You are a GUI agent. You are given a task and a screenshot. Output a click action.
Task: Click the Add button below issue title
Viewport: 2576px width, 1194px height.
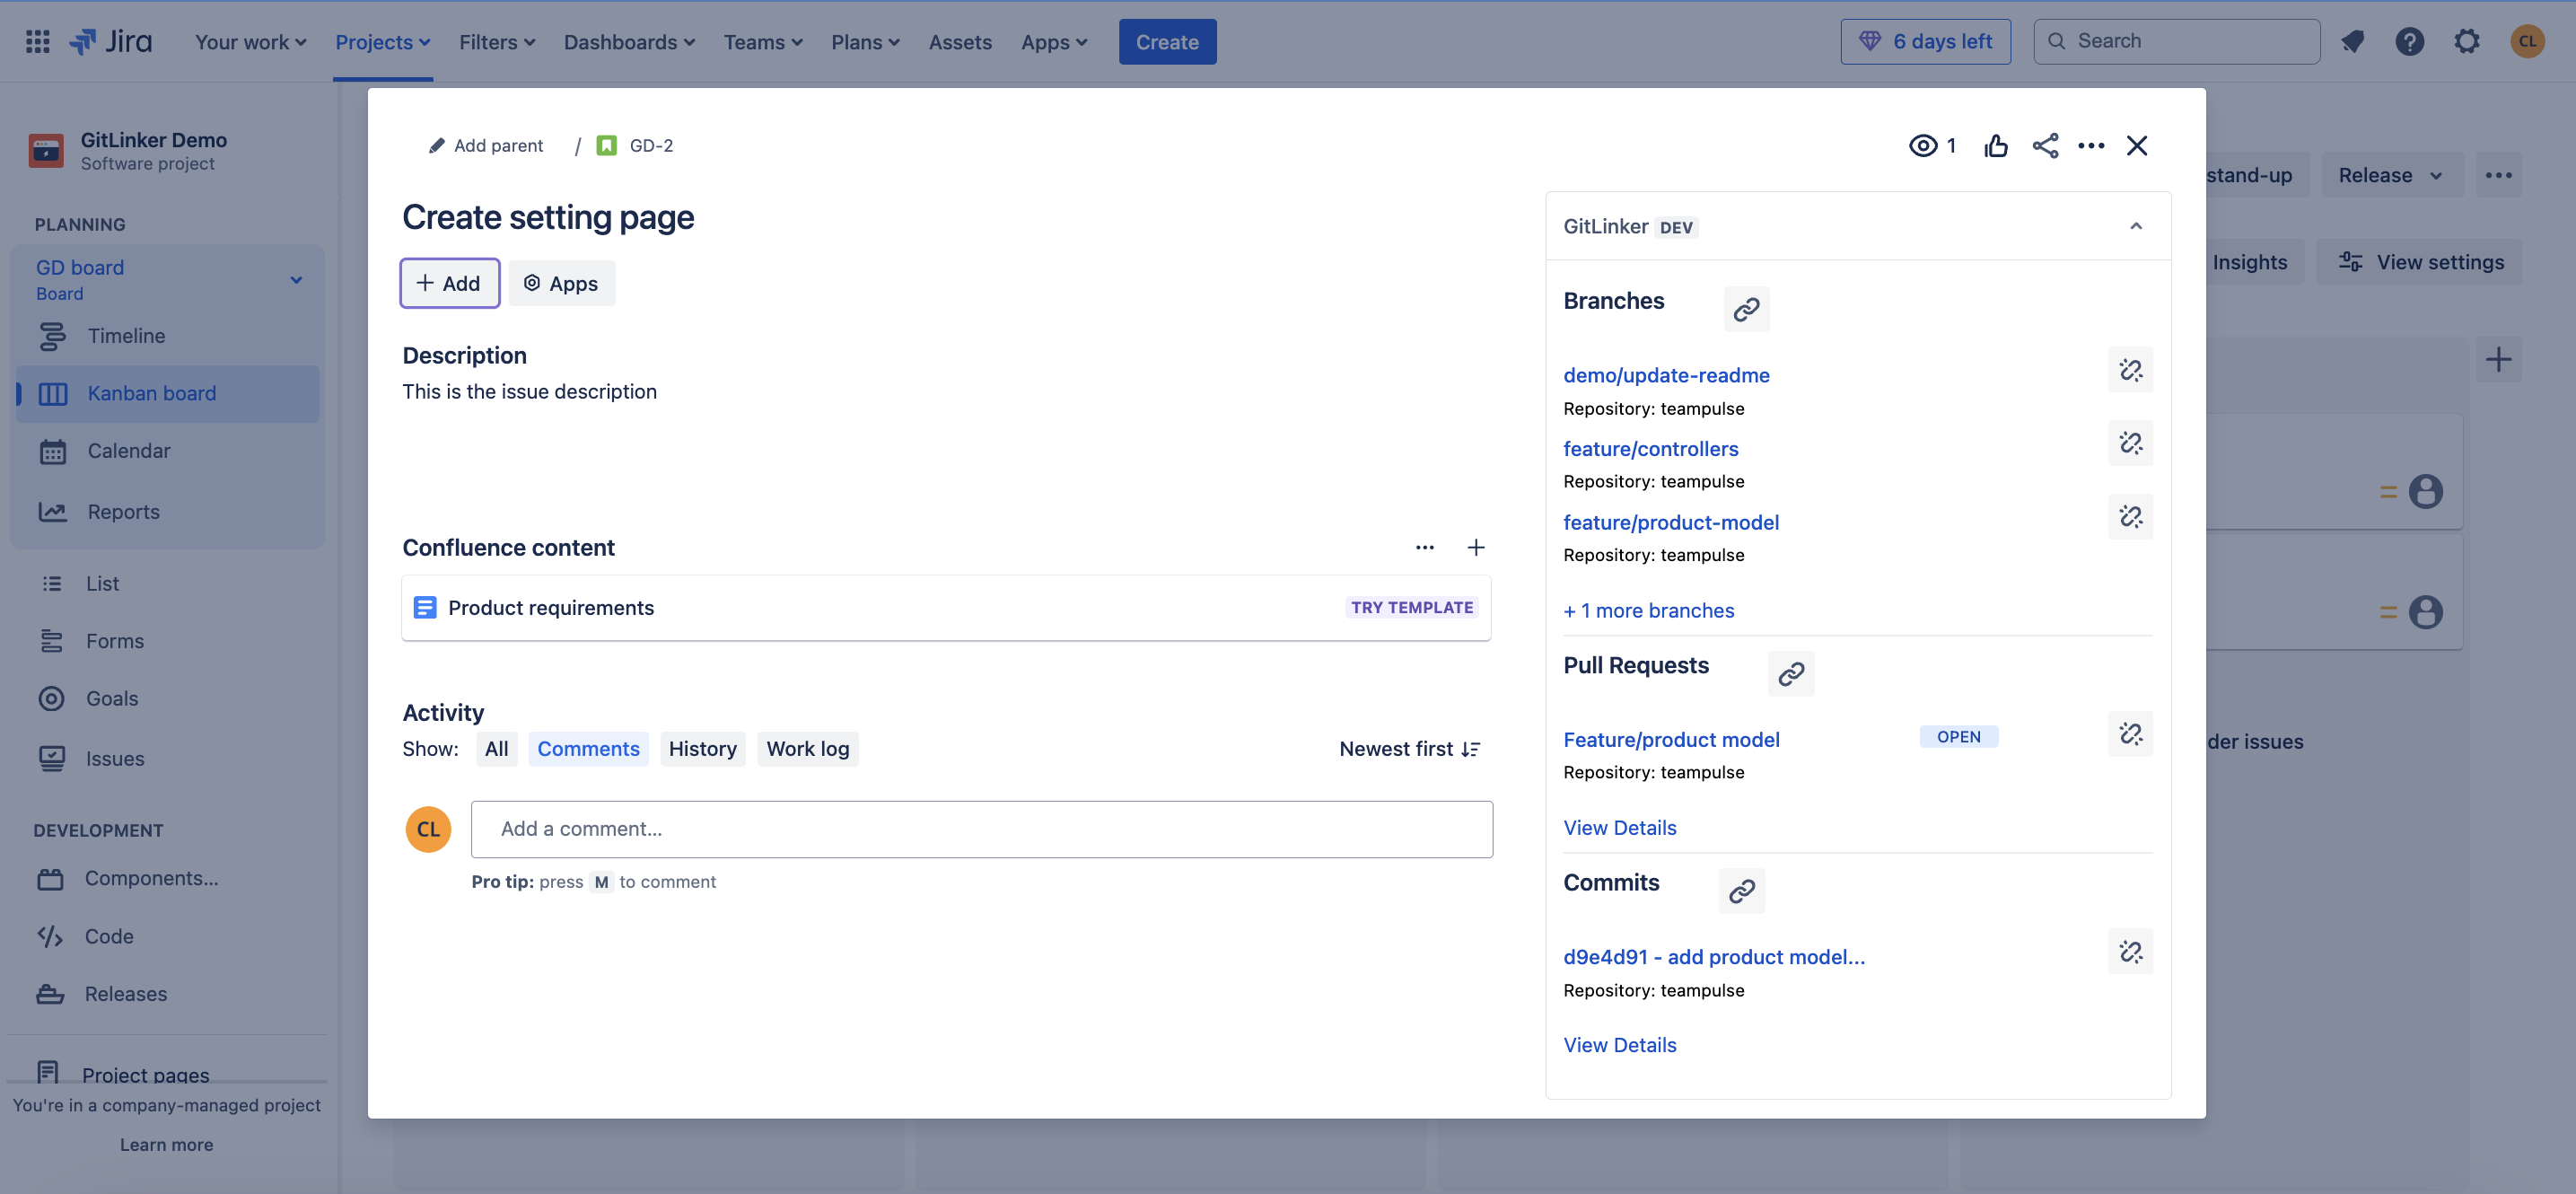click(x=449, y=283)
